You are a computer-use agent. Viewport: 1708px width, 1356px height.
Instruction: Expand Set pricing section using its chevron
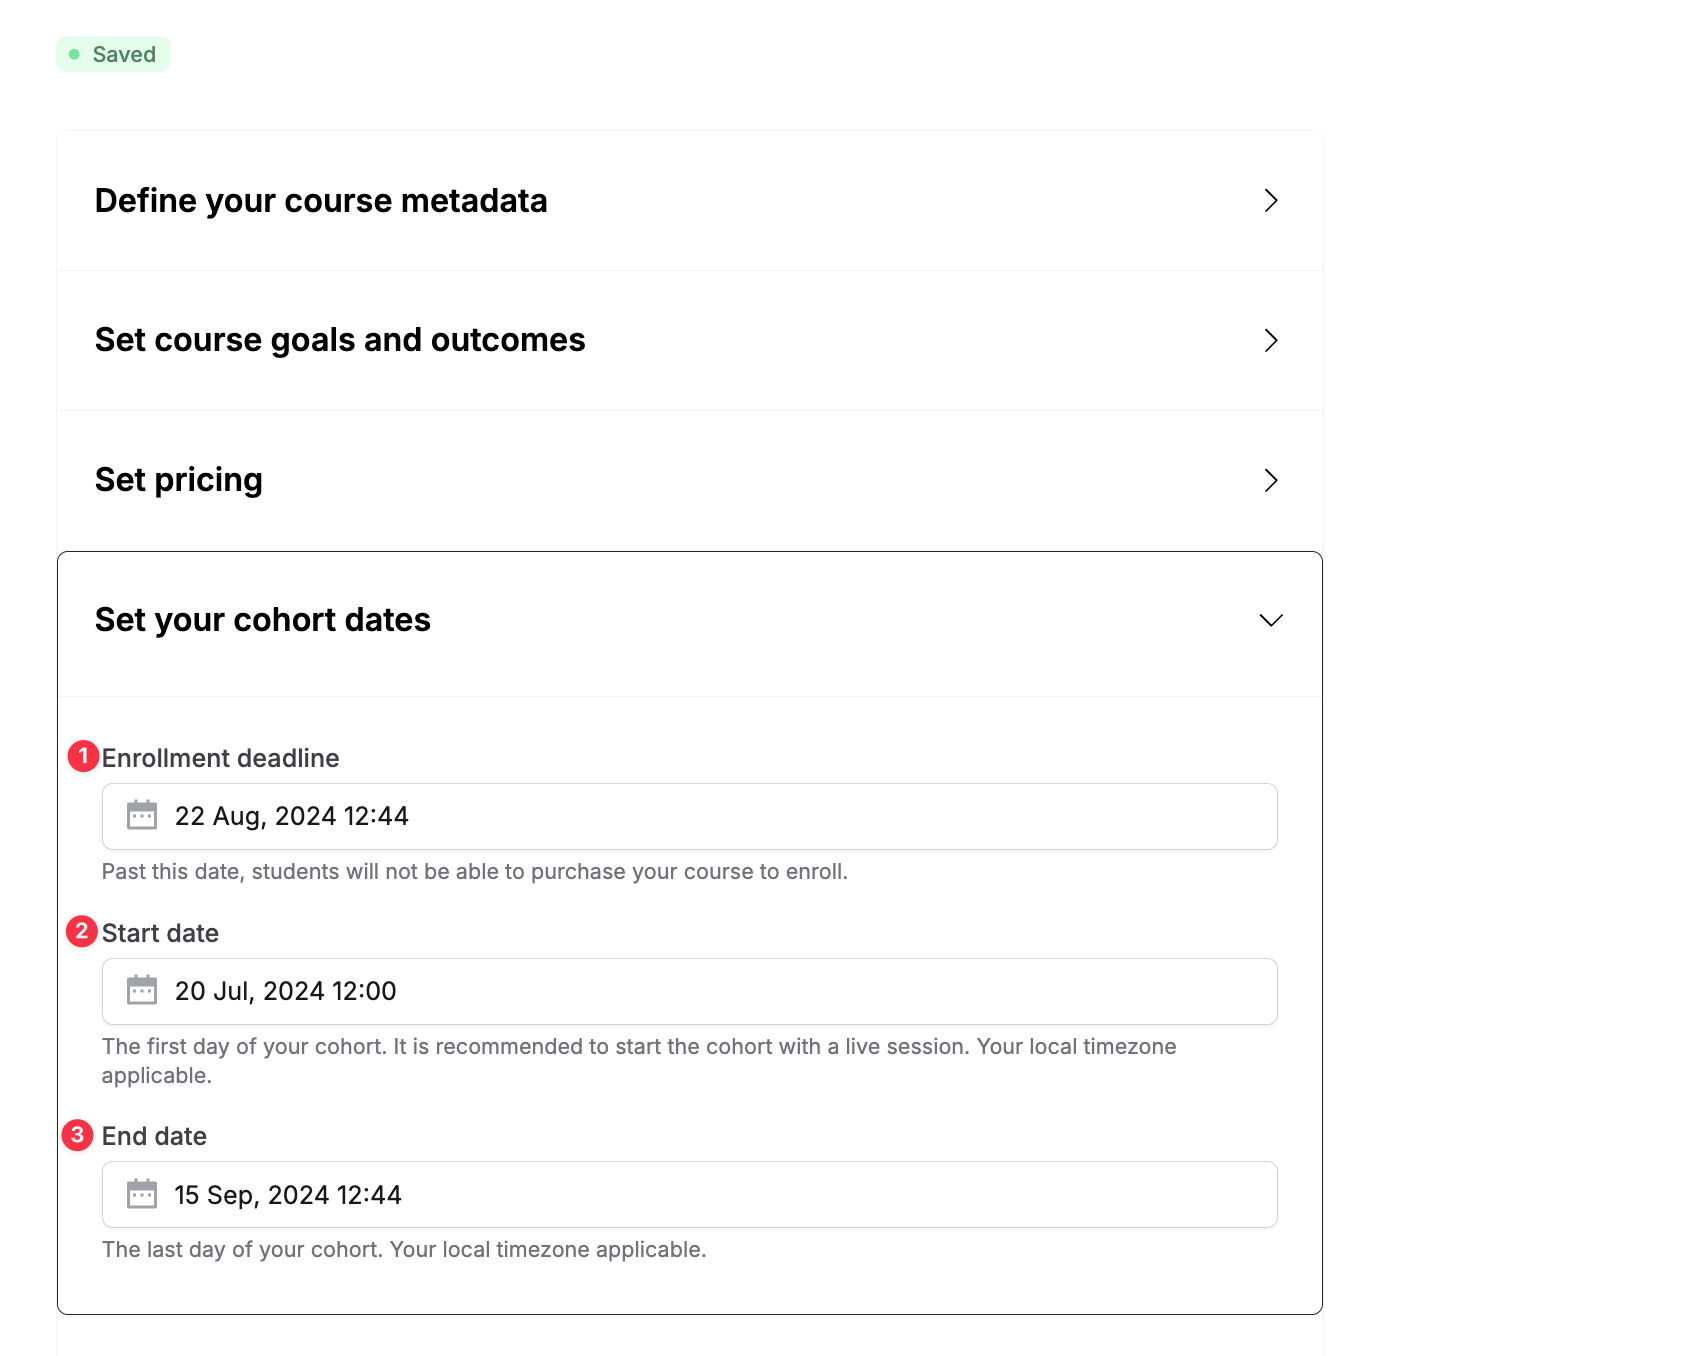1271,481
